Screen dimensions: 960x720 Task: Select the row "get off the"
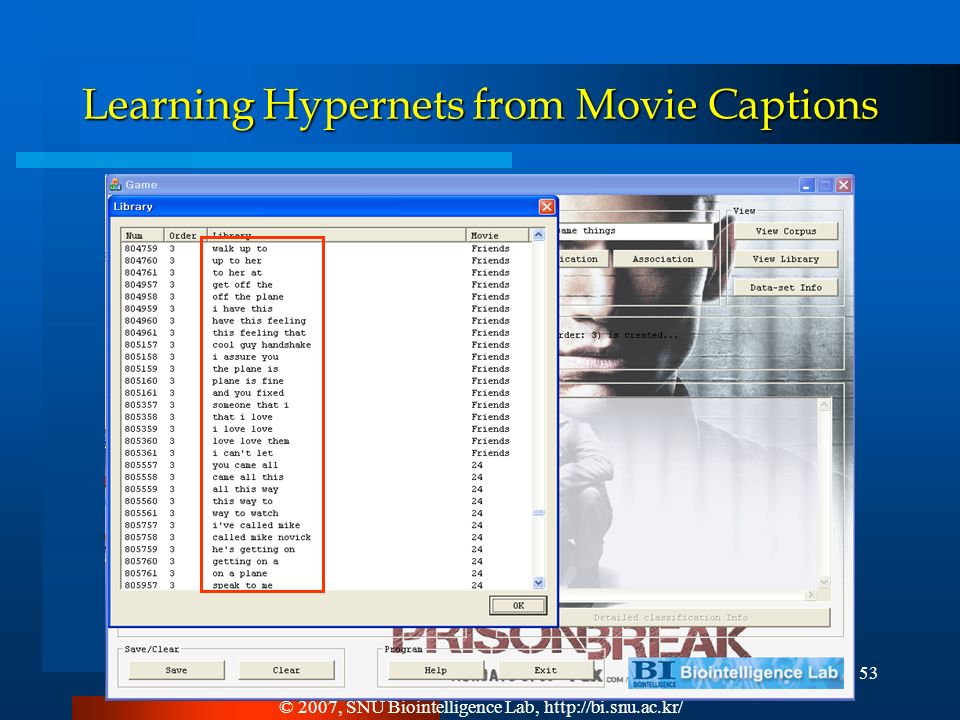coord(326,285)
